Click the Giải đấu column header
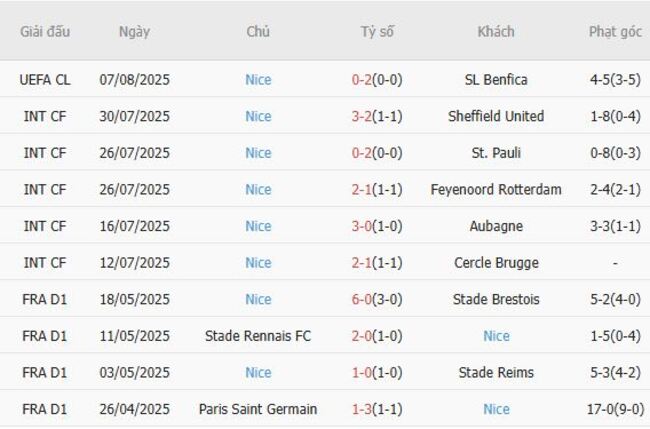Viewport: 650px width, 429px height. click(x=45, y=32)
